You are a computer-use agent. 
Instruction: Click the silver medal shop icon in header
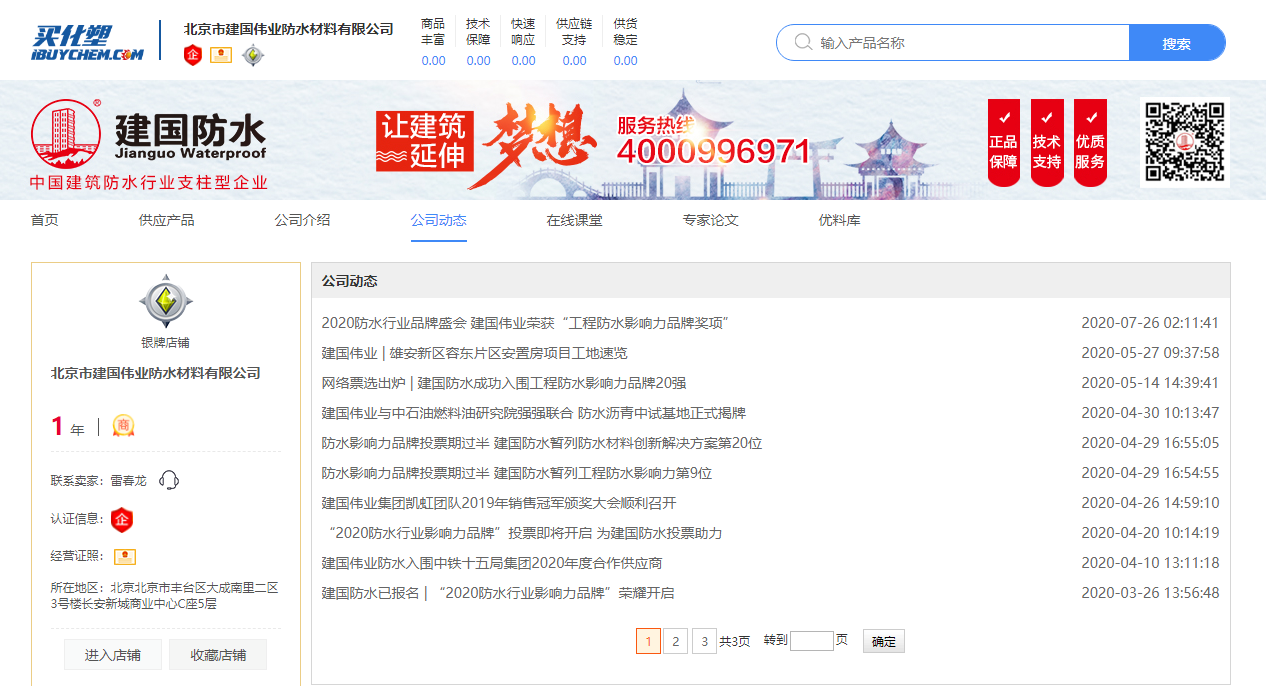[x=253, y=56]
